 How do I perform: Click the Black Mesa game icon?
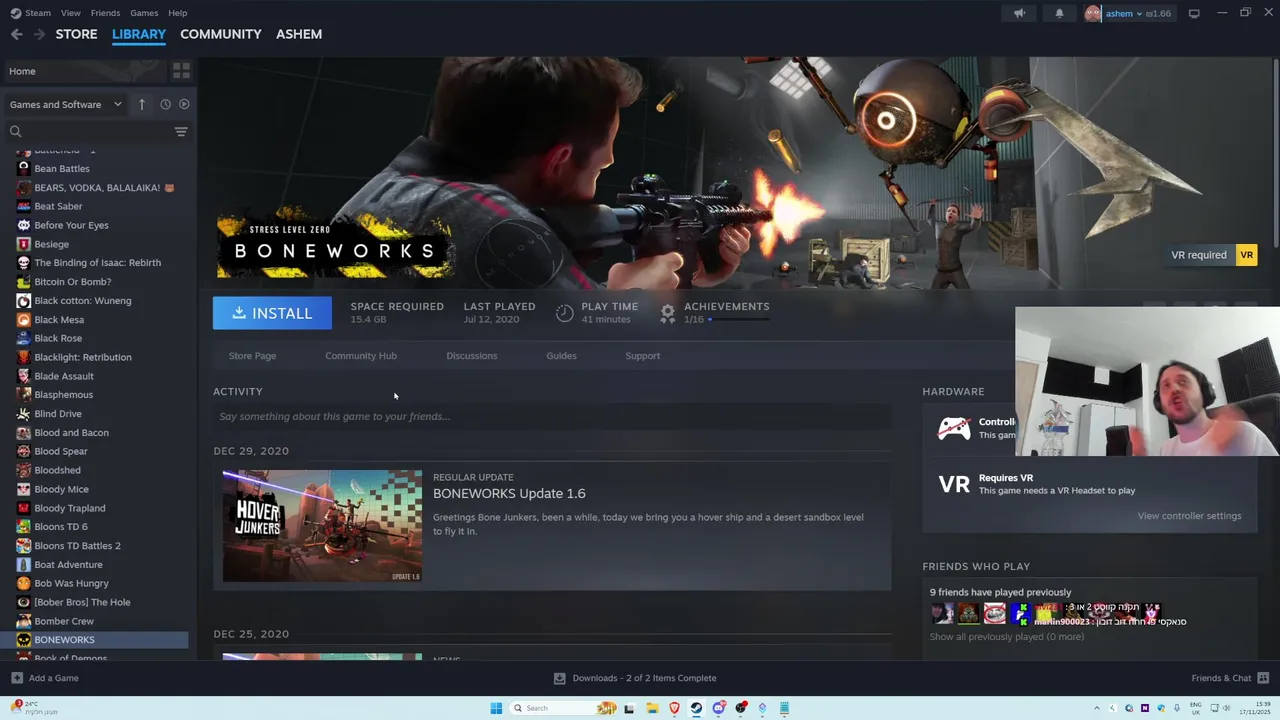tap(24, 320)
